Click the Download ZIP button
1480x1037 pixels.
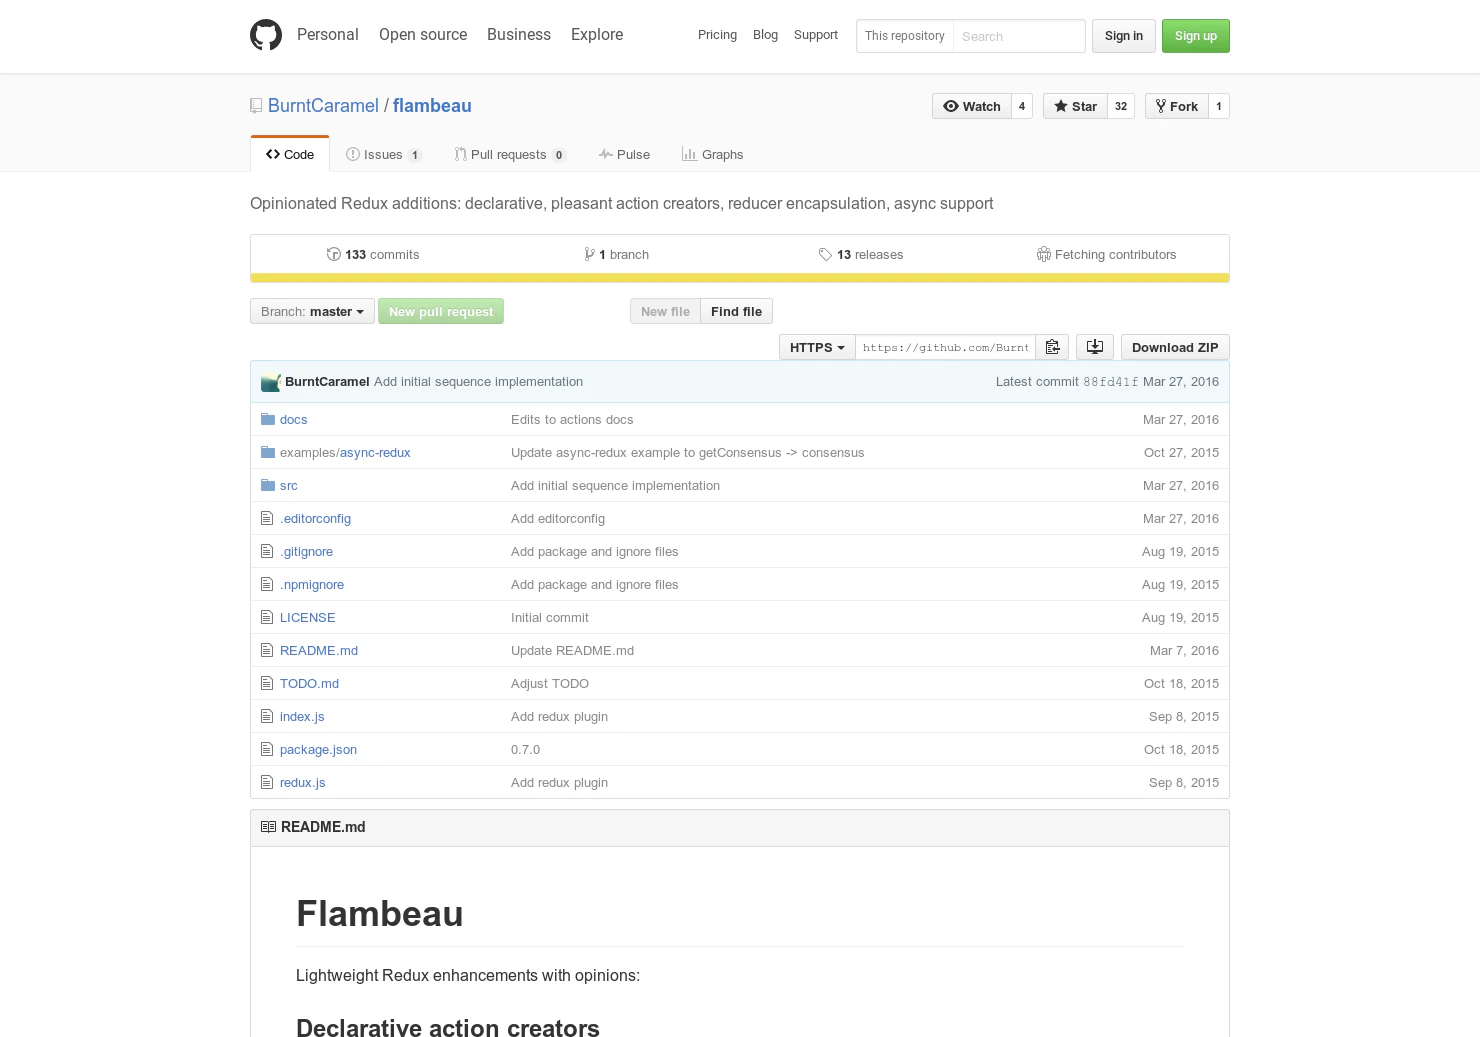1175,347
